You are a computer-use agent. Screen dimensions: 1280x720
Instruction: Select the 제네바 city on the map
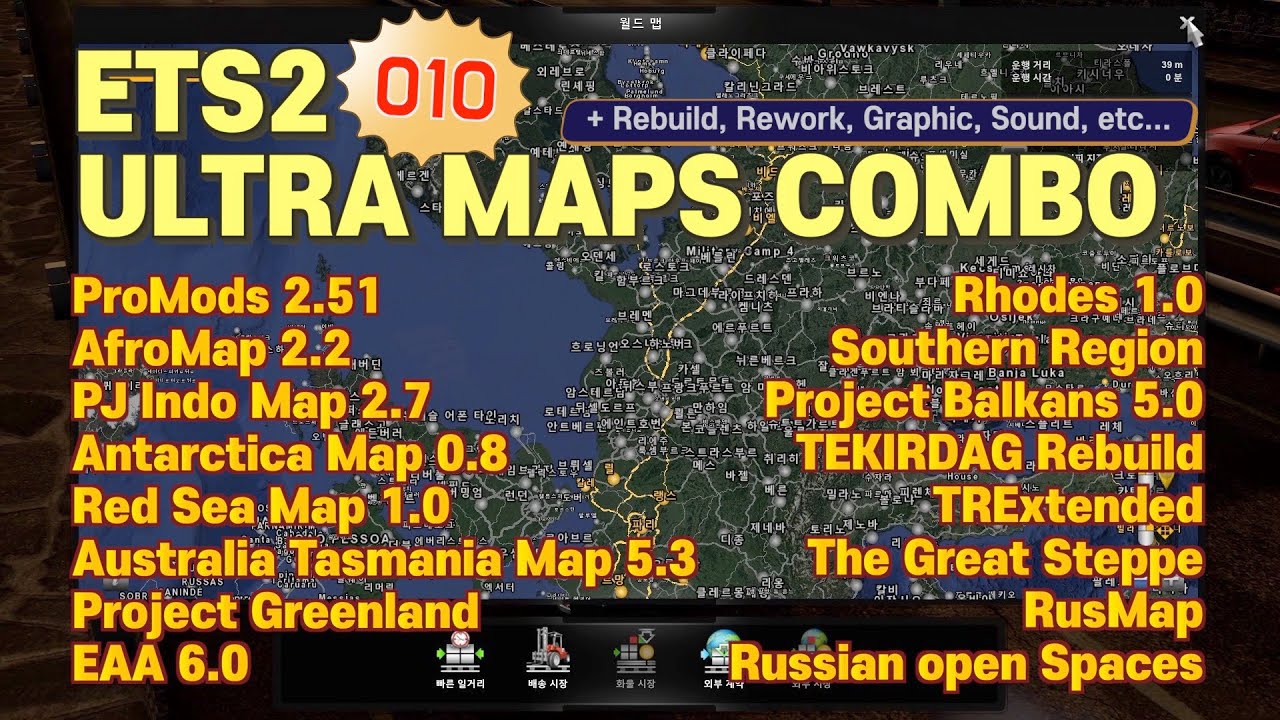(768, 528)
